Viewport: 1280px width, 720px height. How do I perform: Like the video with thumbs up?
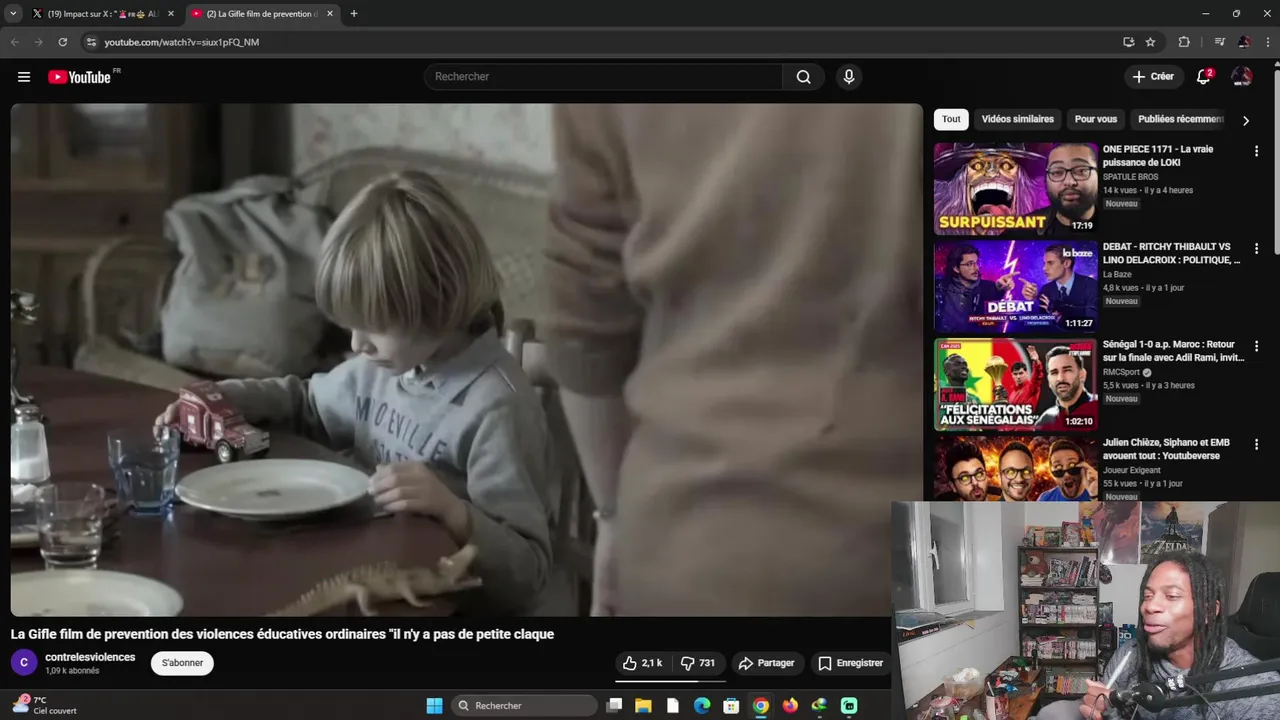pos(642,663)
